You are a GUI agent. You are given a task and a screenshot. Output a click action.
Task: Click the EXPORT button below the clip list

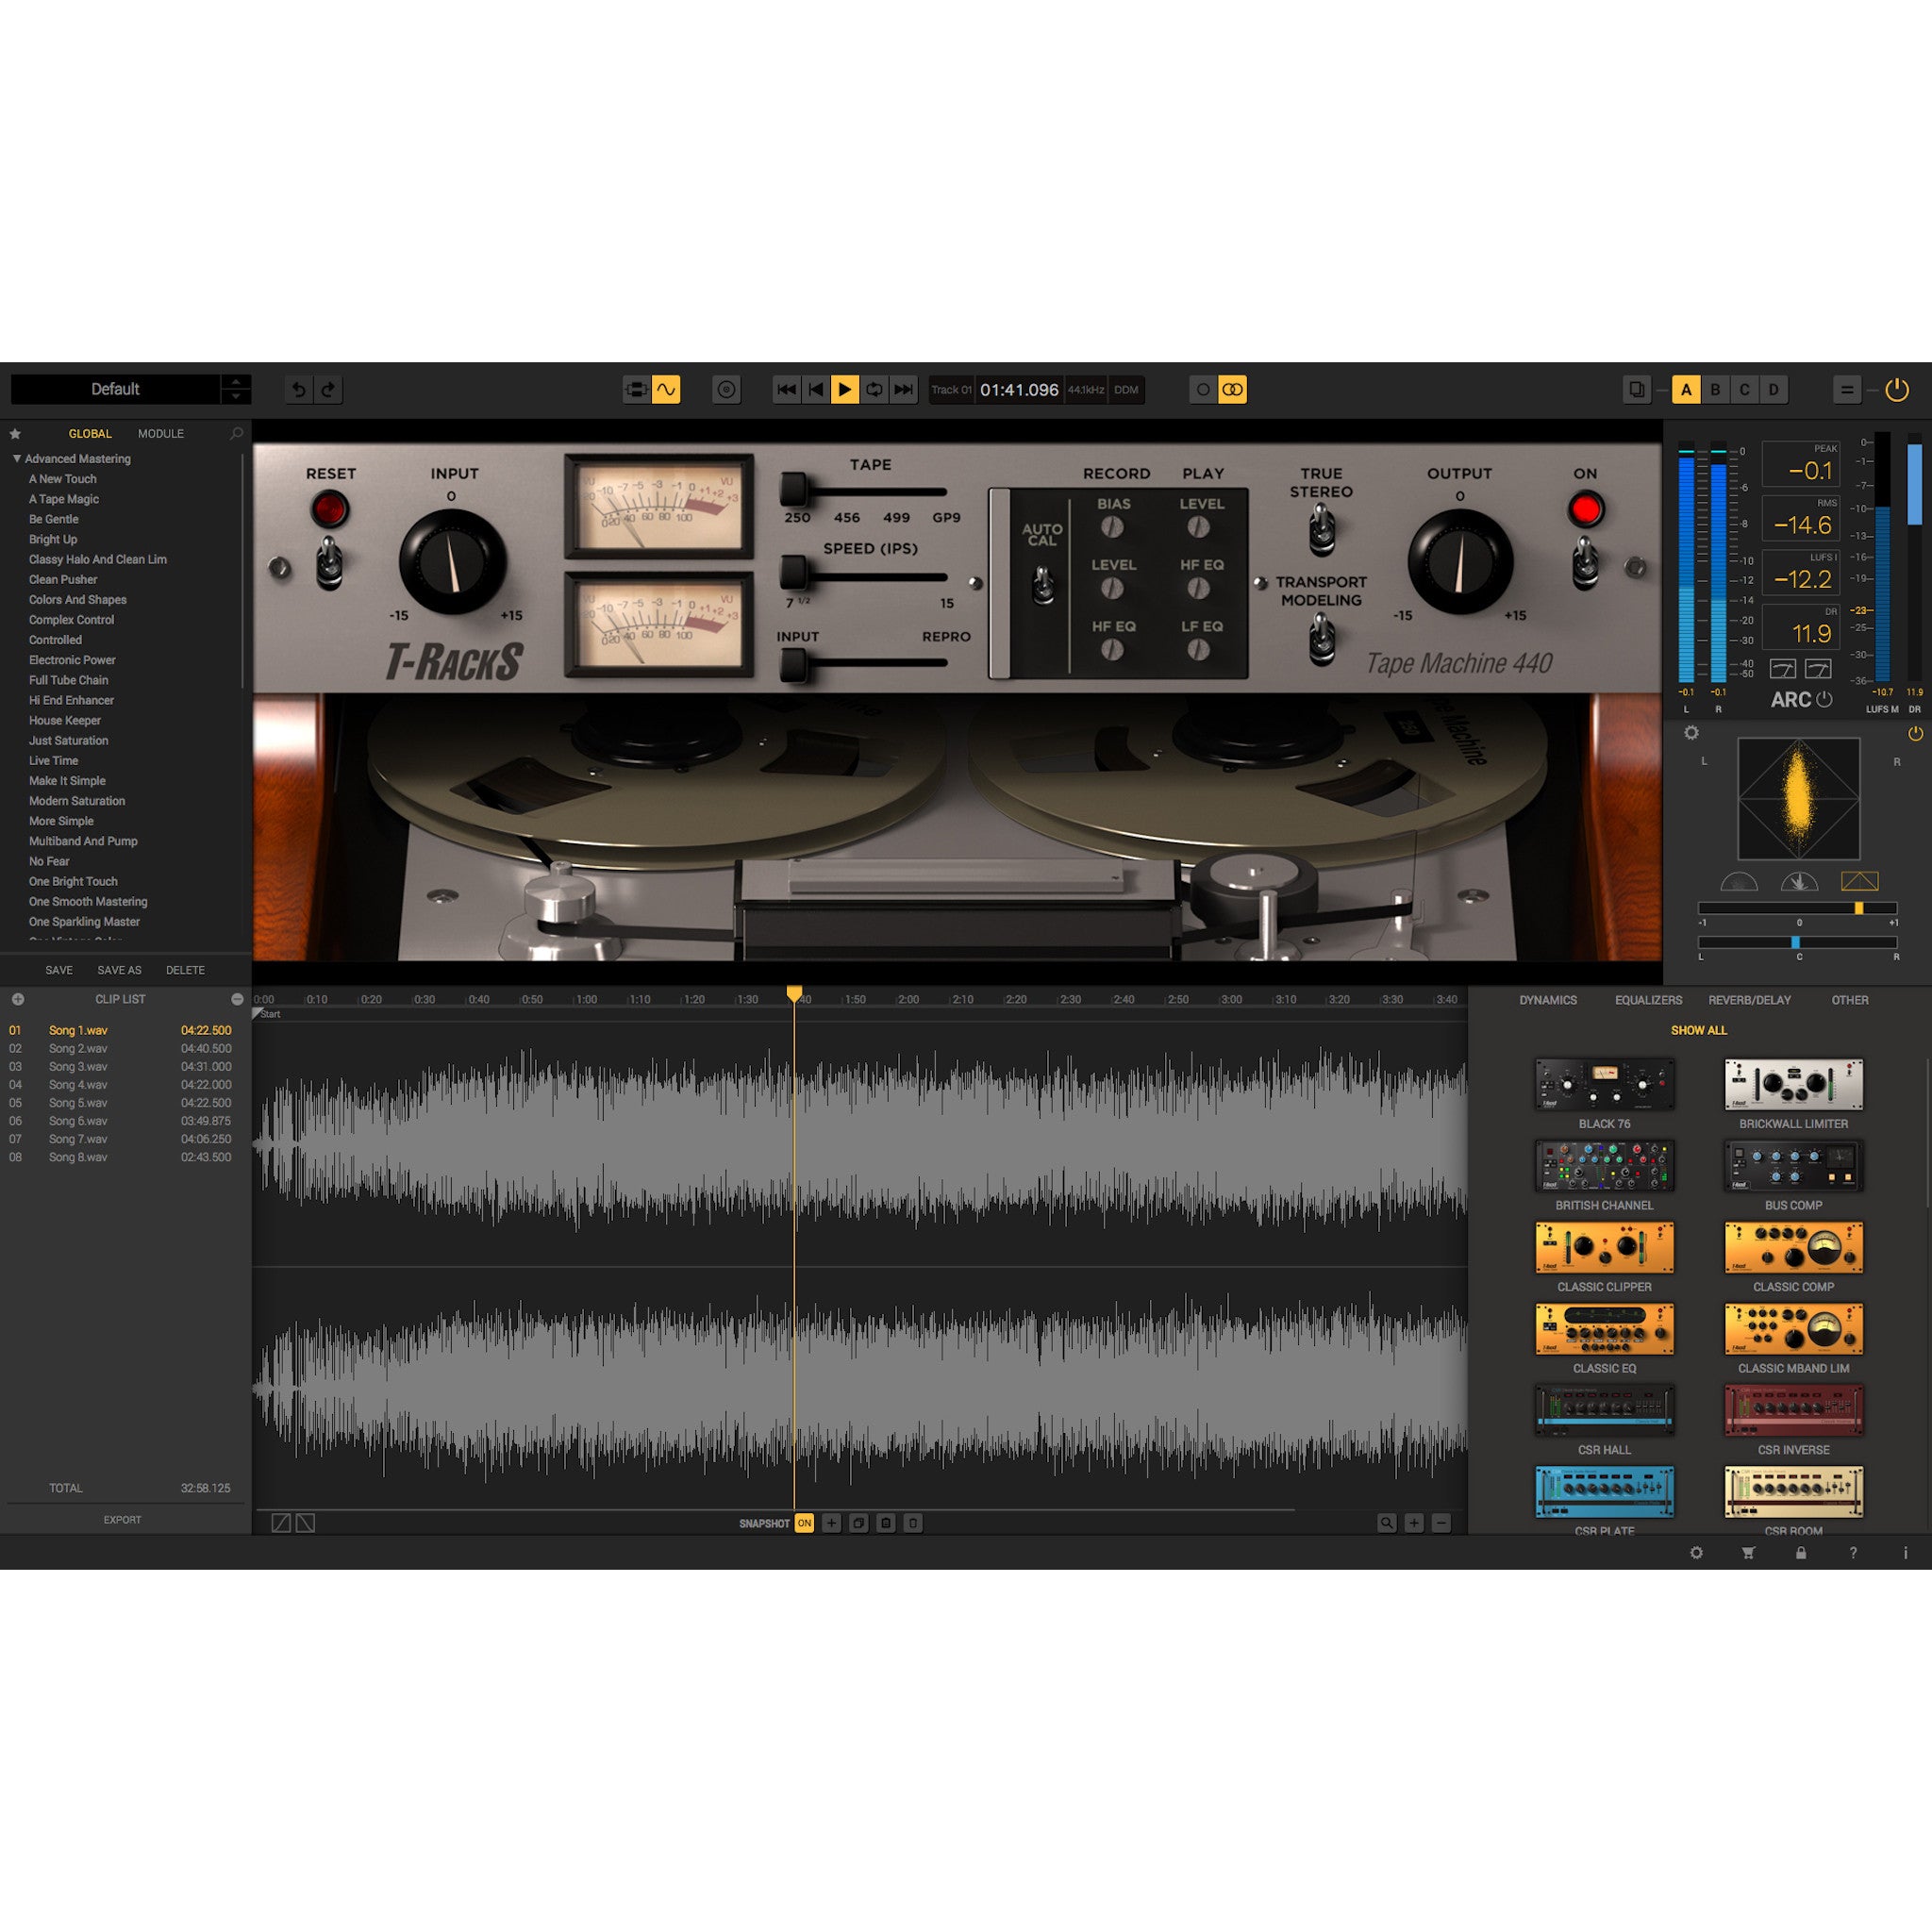[122, 1519]
